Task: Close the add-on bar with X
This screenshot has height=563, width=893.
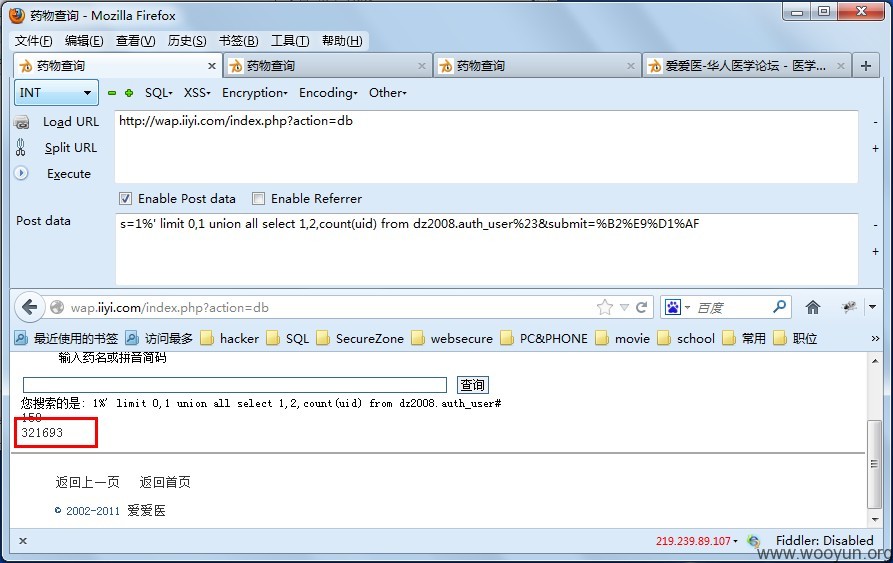Action: [23, 541]
